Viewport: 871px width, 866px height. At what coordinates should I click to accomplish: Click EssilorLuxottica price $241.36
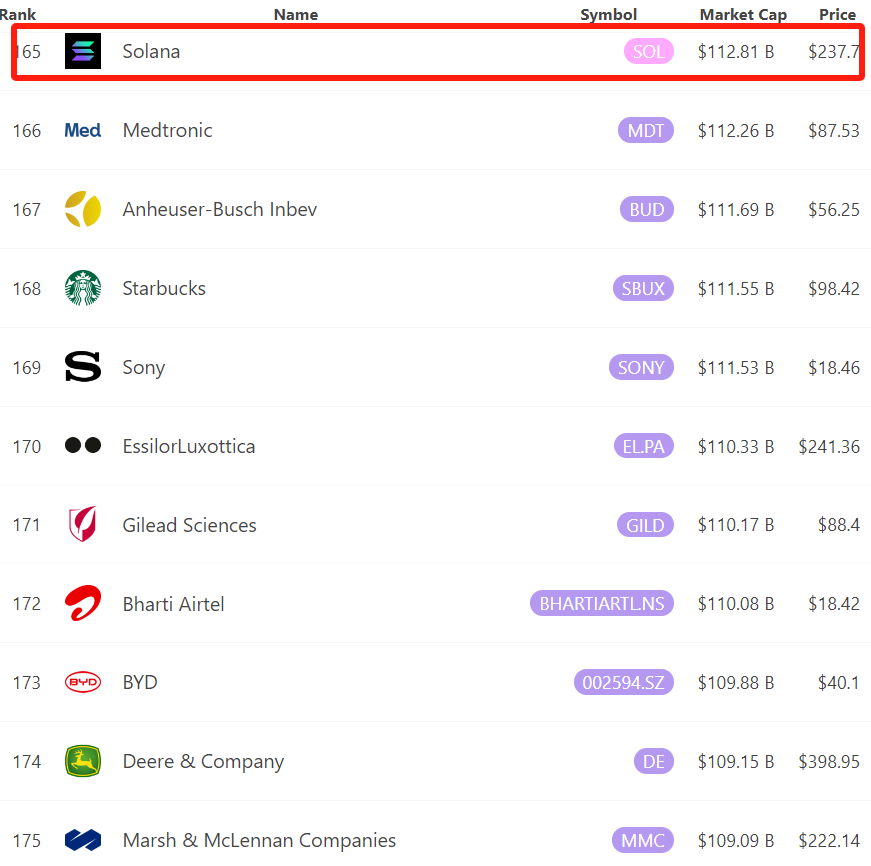[829, 446]
